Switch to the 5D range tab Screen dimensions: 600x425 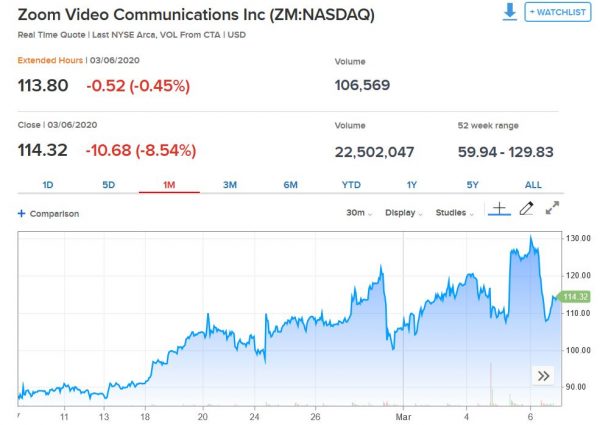(109, 185)
